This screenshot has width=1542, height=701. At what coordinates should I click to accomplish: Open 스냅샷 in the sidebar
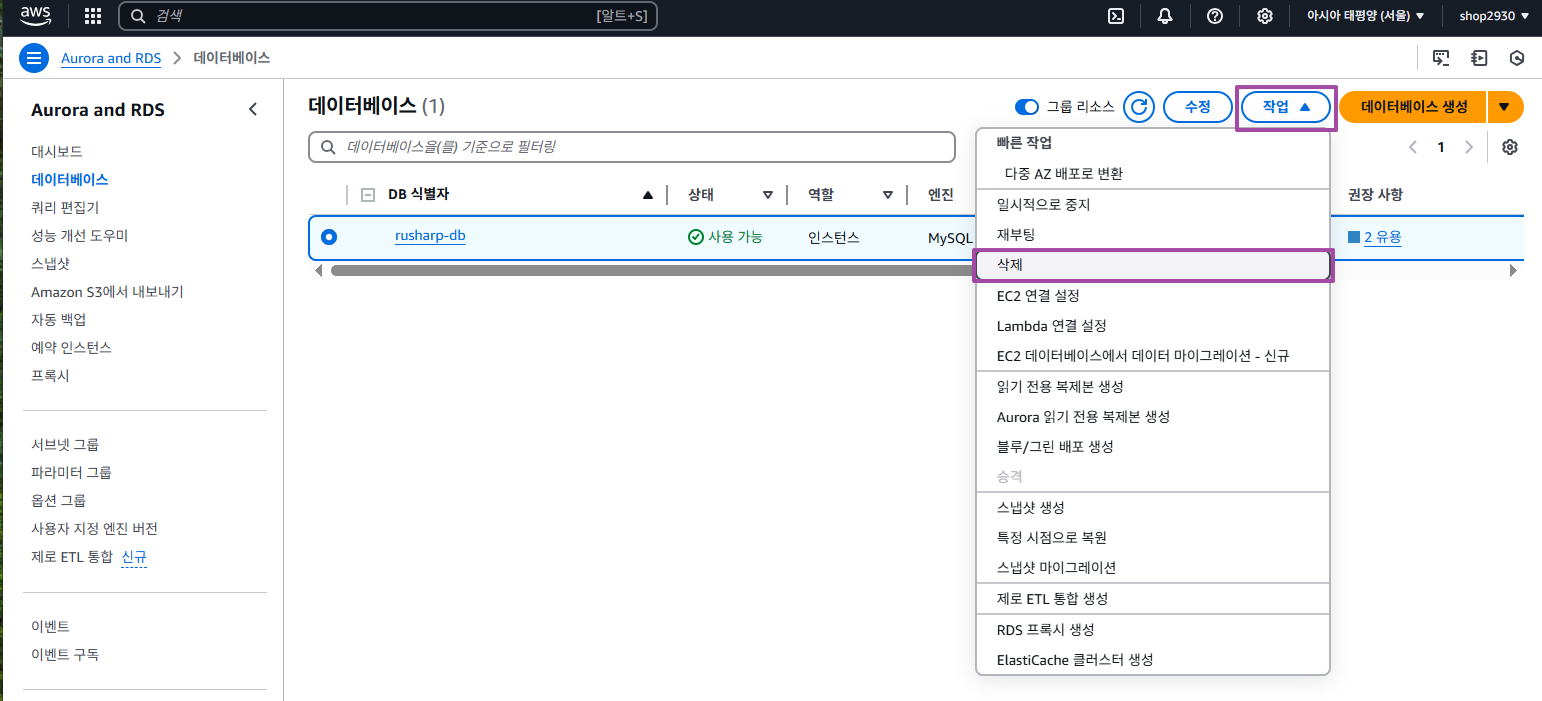coord(50,263)
